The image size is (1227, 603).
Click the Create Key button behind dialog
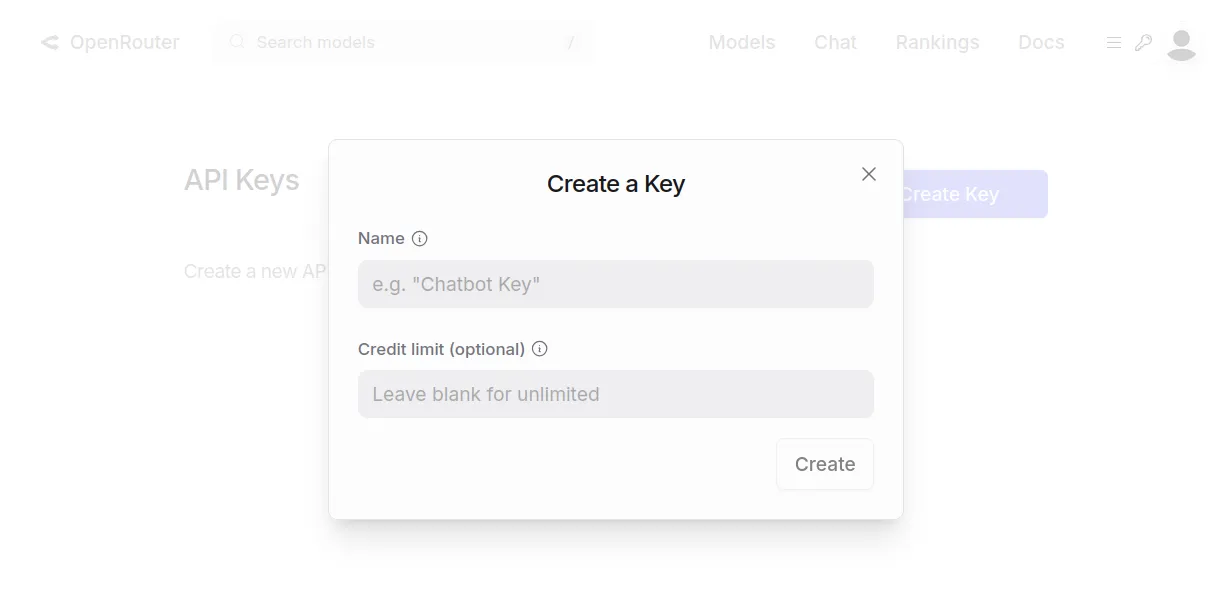click(975, 194)
